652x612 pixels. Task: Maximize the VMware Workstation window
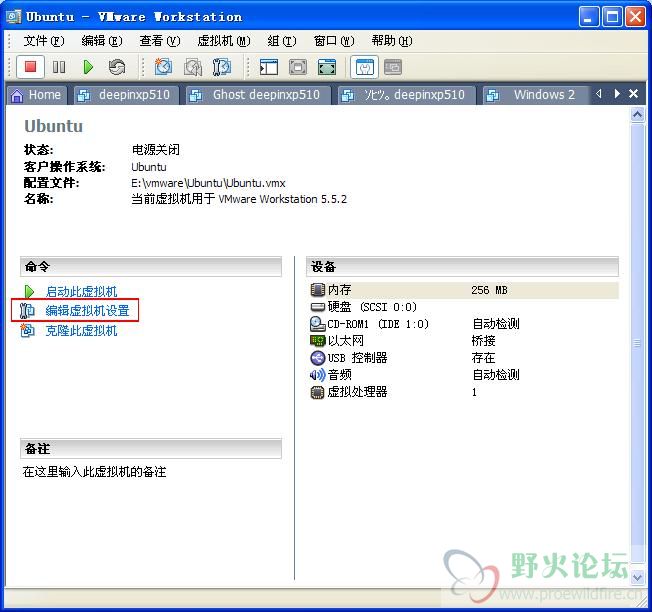(x=612, y=17)
